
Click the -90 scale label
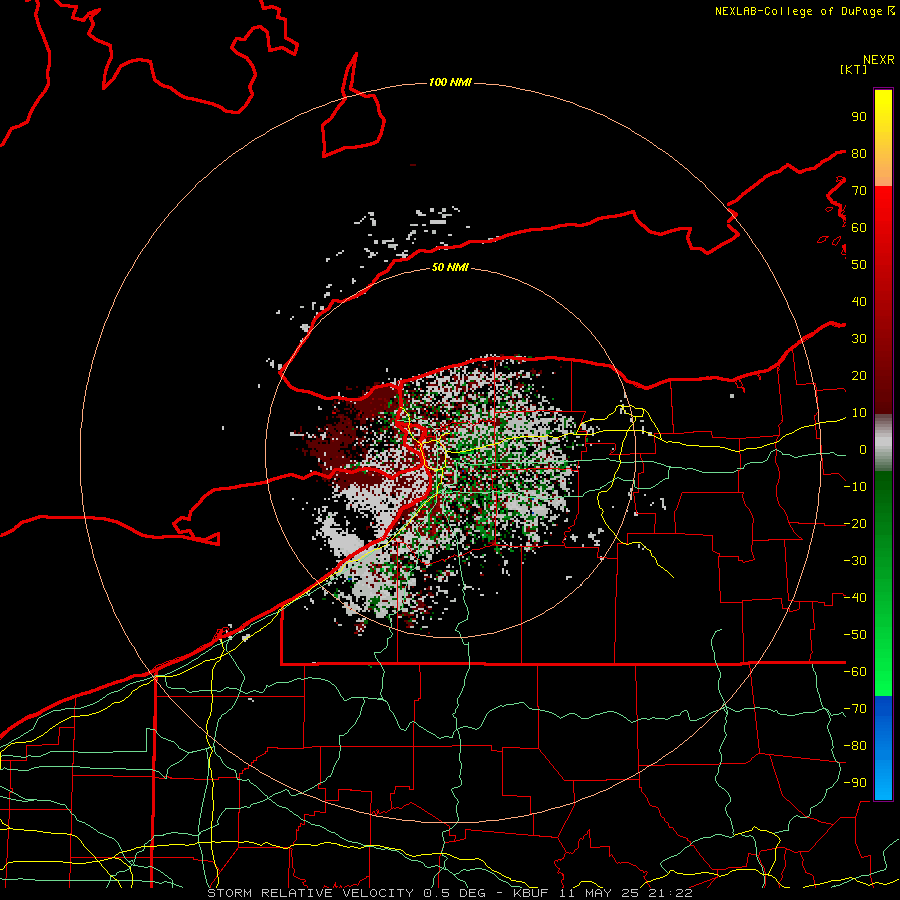[855, 783]
